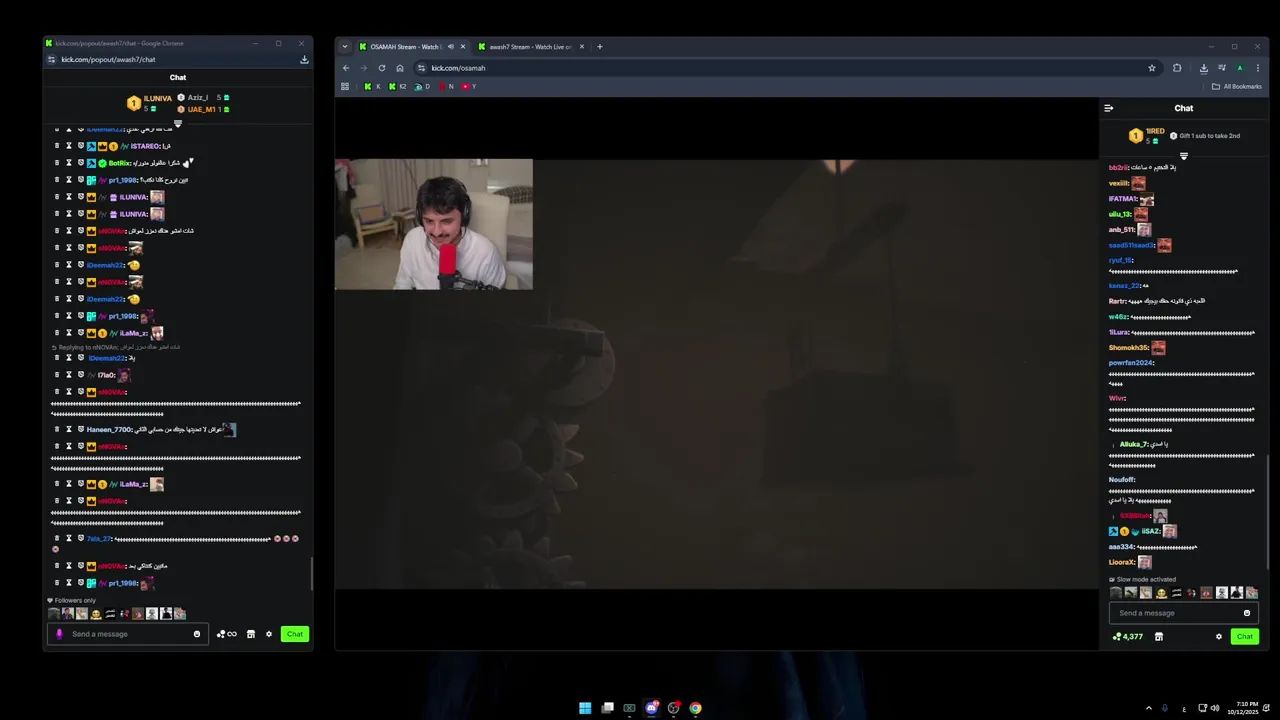This screenshot has width=1280, height=720.
Task: Go back in the browser
Action: [346, 68]
